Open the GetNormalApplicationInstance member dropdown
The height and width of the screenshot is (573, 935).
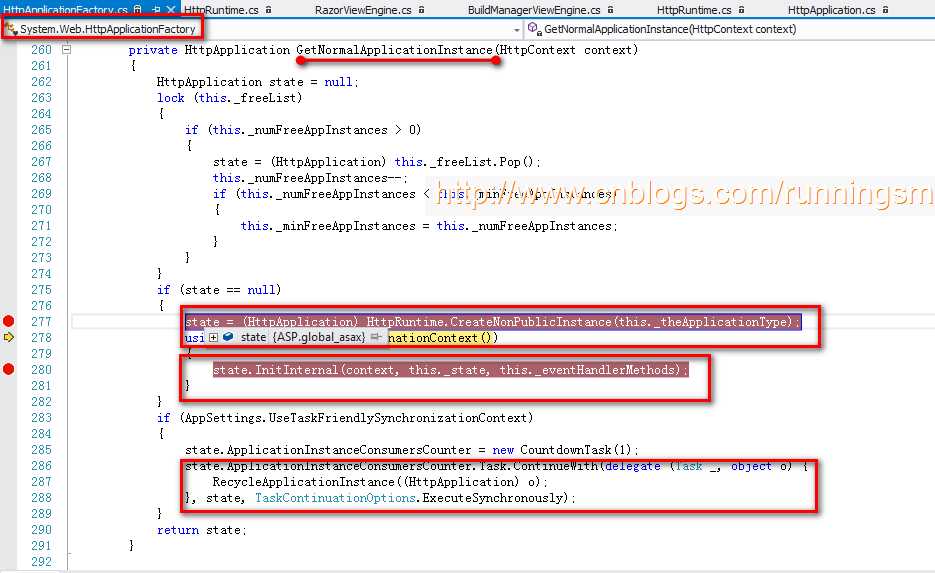click(x=729, y=29)
